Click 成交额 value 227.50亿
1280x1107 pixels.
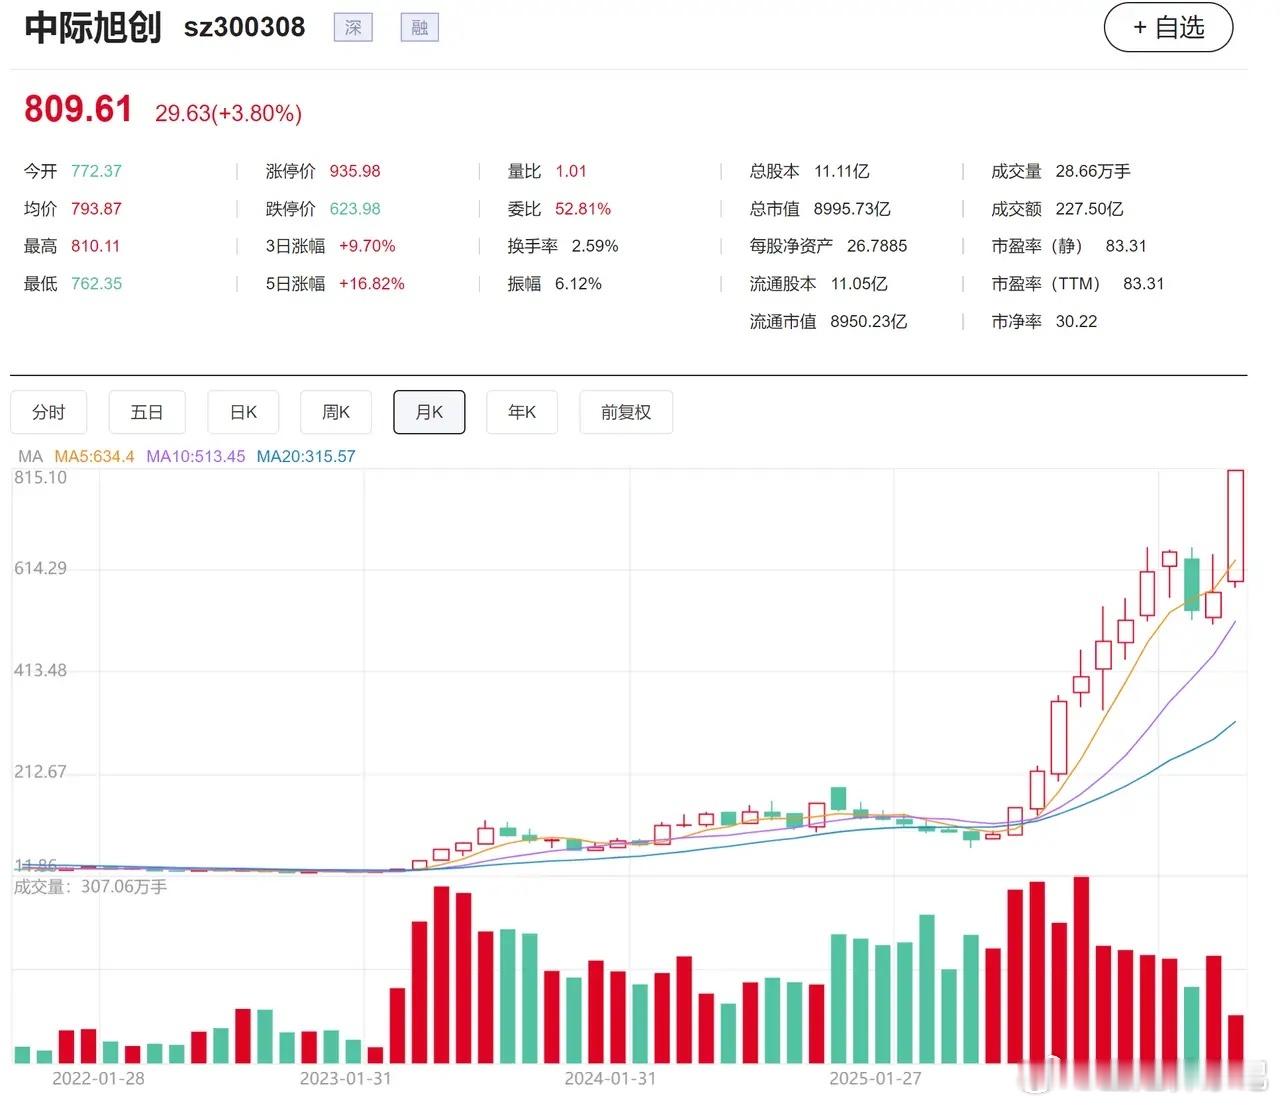pos(1090,209)
